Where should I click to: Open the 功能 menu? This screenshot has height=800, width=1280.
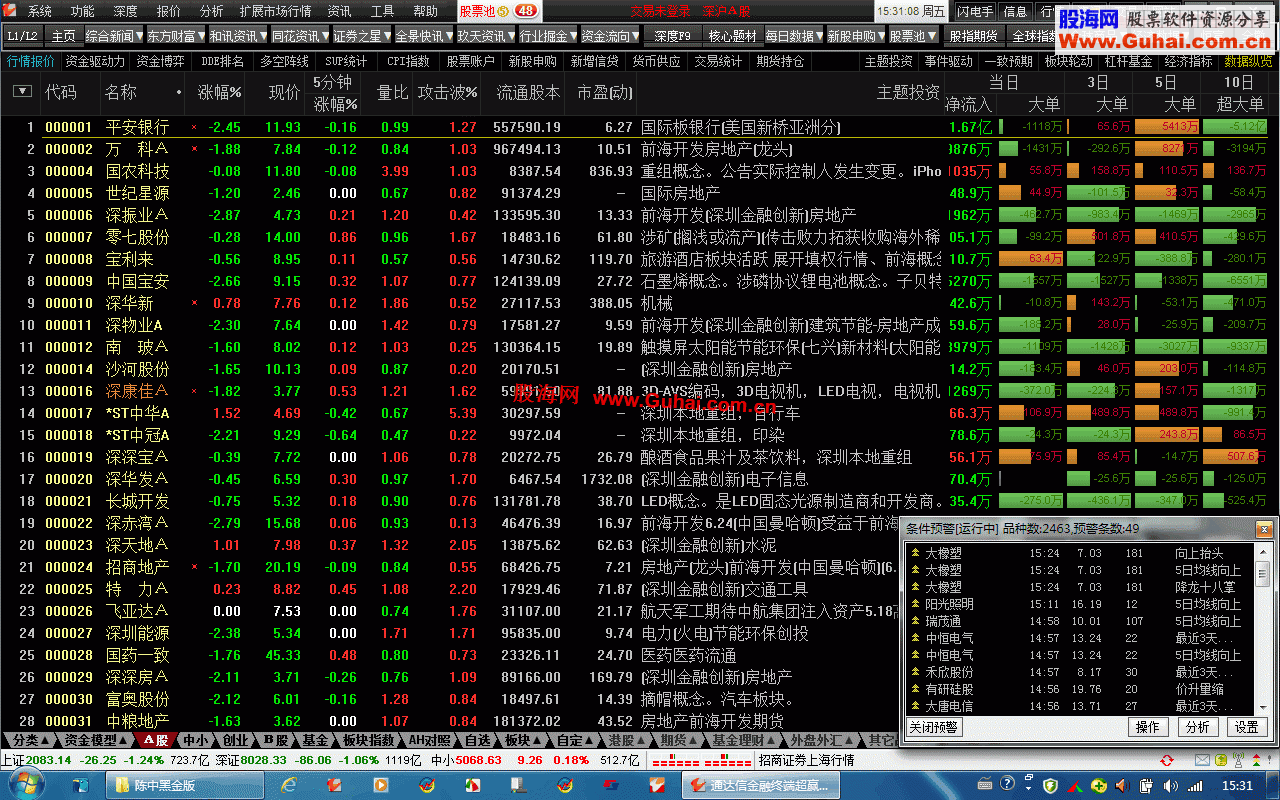pos(83,11)
